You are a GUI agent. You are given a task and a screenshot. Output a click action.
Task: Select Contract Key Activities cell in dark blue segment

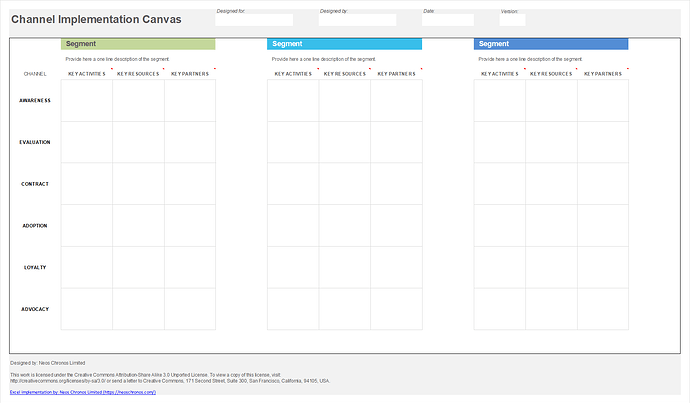(x=499, y=184)
